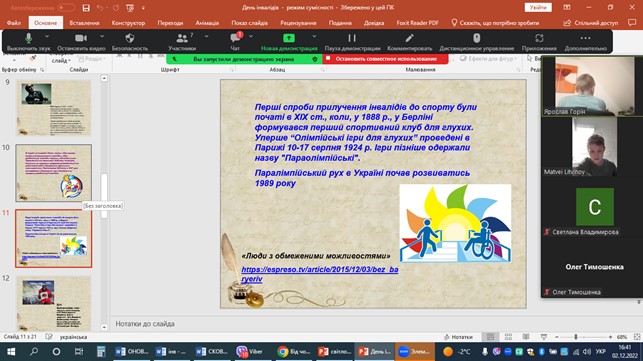Viewport: 643px width, 361px height.
Task: Stop screen sharing with red button
Action: (x=386, y=59)
